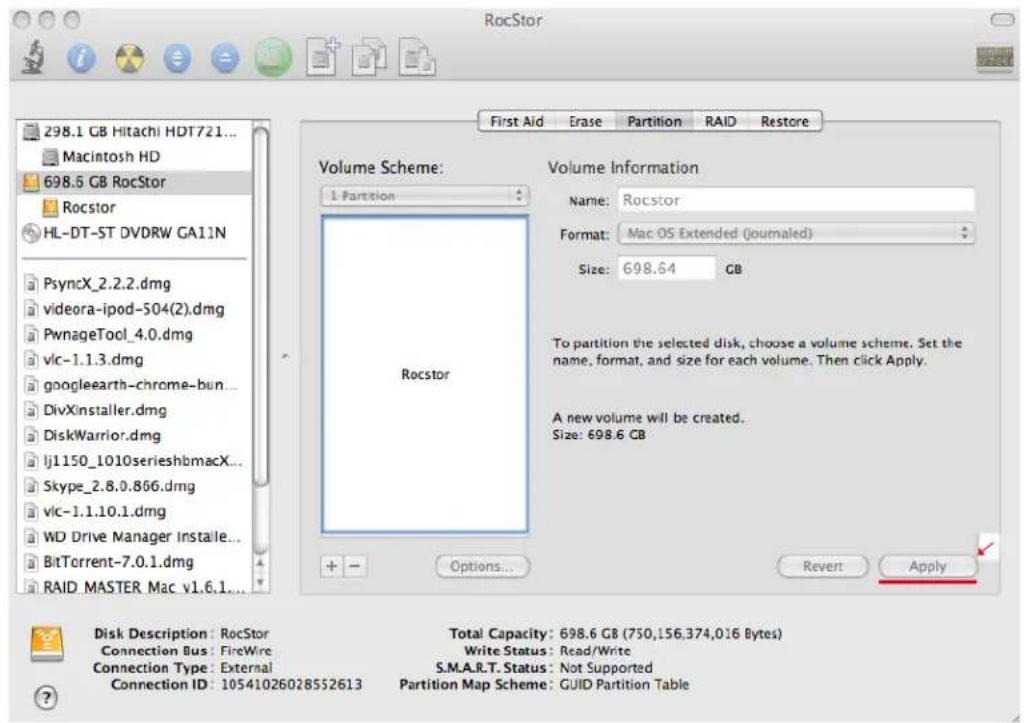The image size is (1024, 723).
Task: Select PsyncX_2.2.2.dmg image
Action: point(133,284)
